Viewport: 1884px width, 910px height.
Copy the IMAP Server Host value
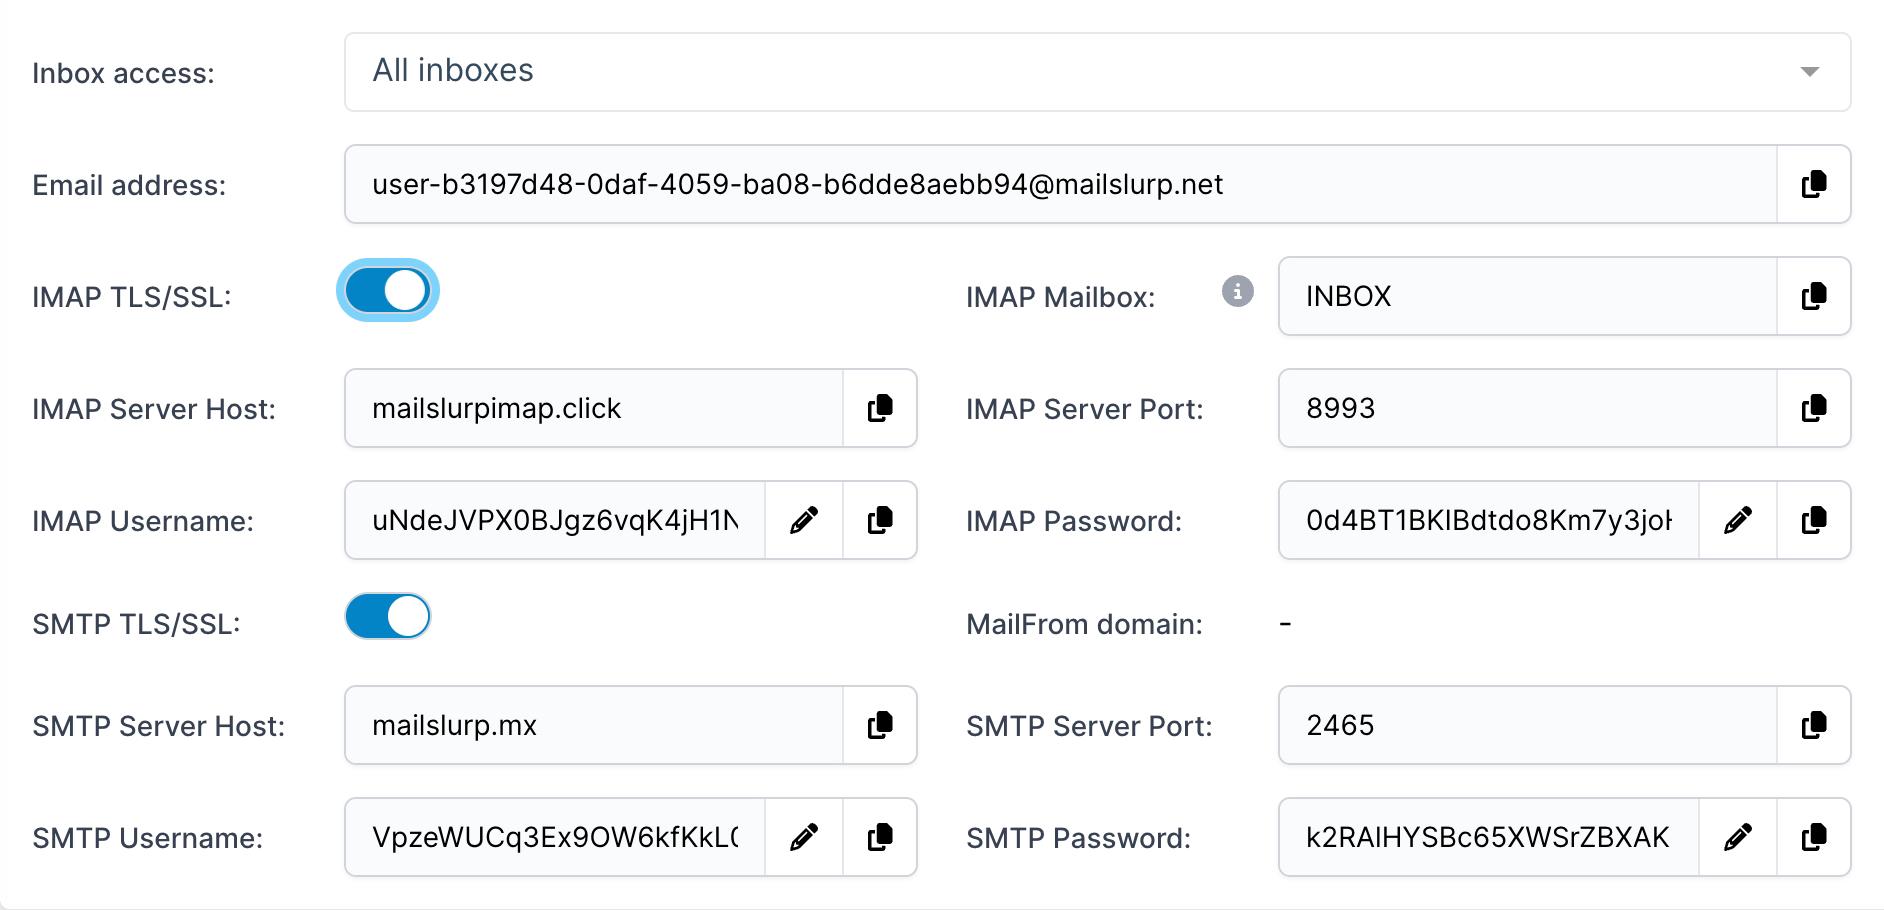click(x=879, y=408)
